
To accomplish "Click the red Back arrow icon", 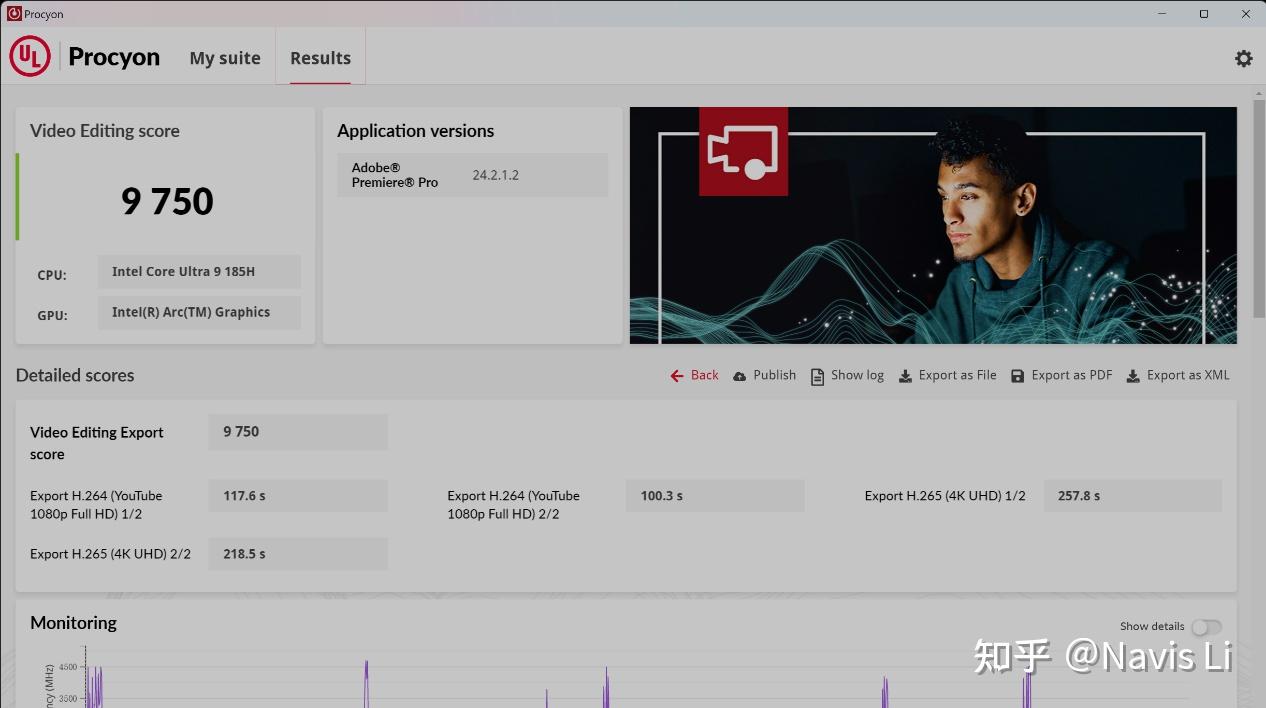I will click(677, 376).
